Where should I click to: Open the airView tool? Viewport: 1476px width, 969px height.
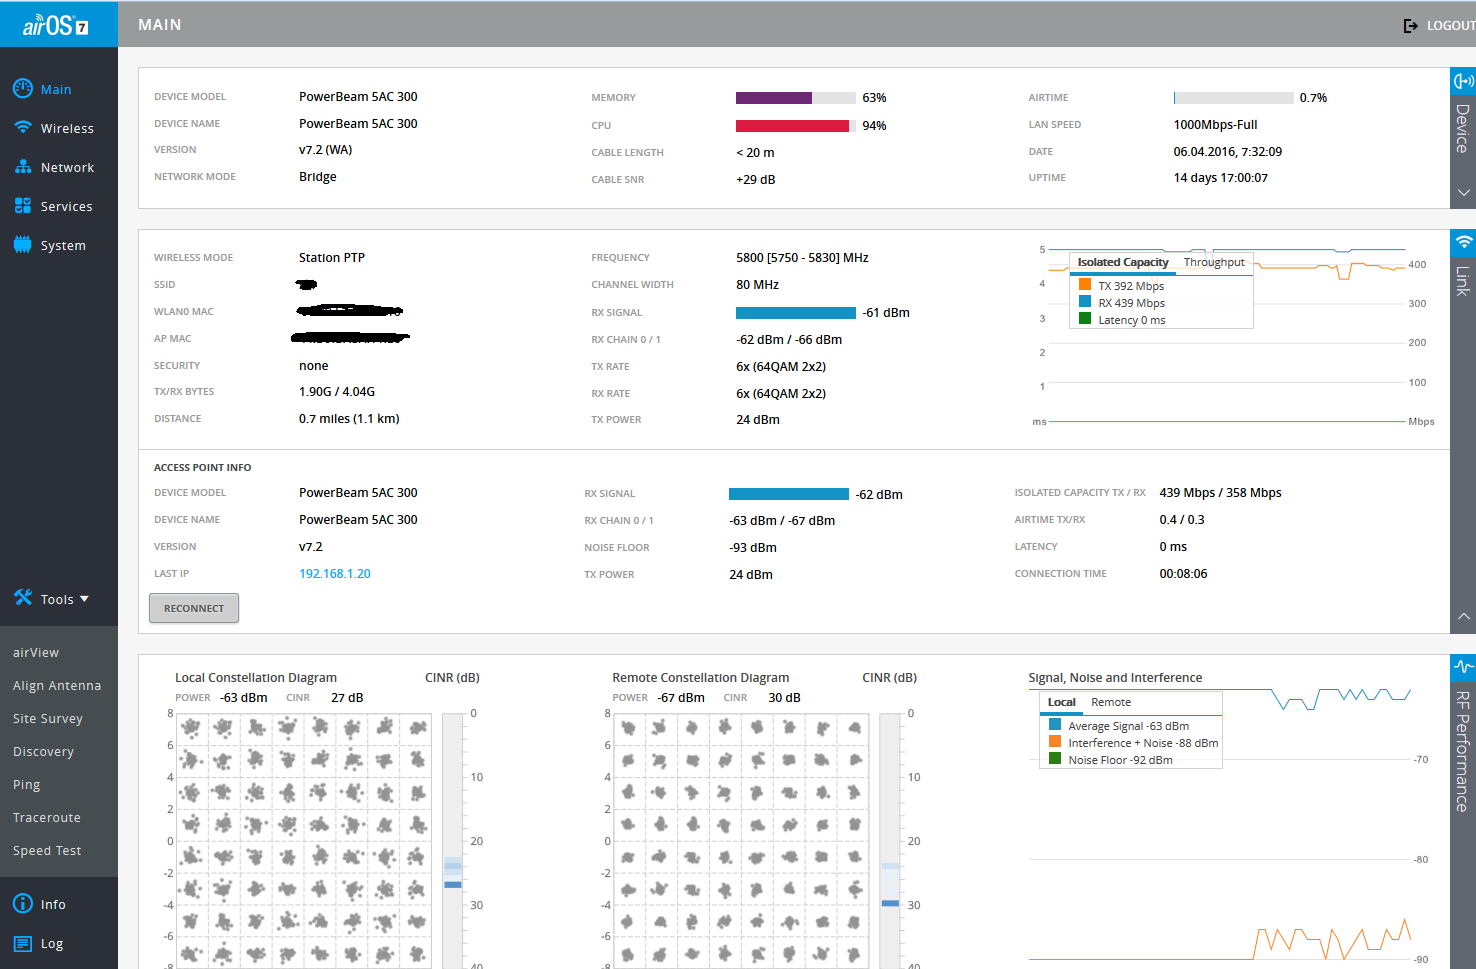[x=36, y=652]
